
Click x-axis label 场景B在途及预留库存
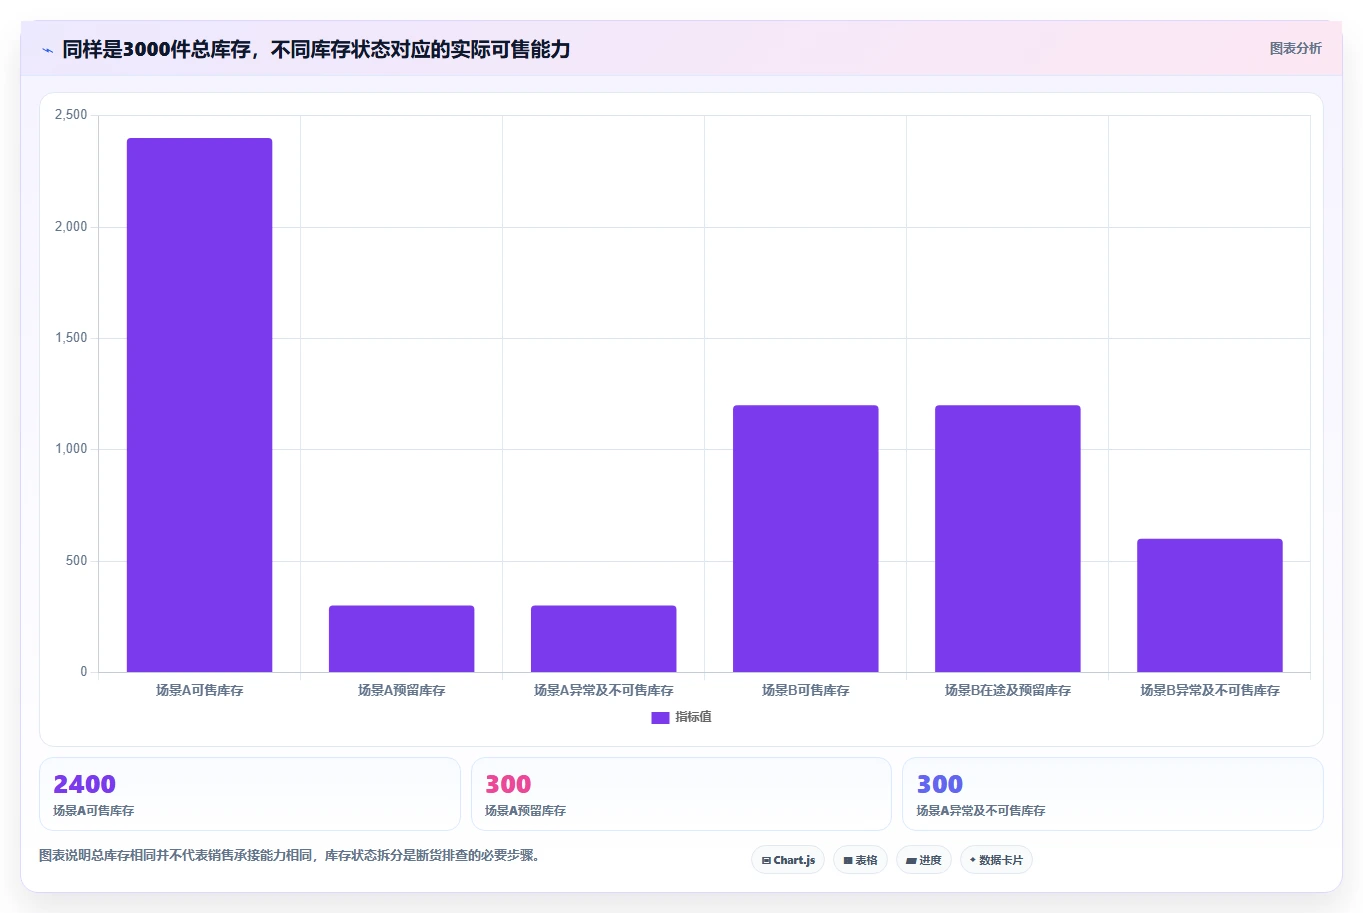[1007, 690]
